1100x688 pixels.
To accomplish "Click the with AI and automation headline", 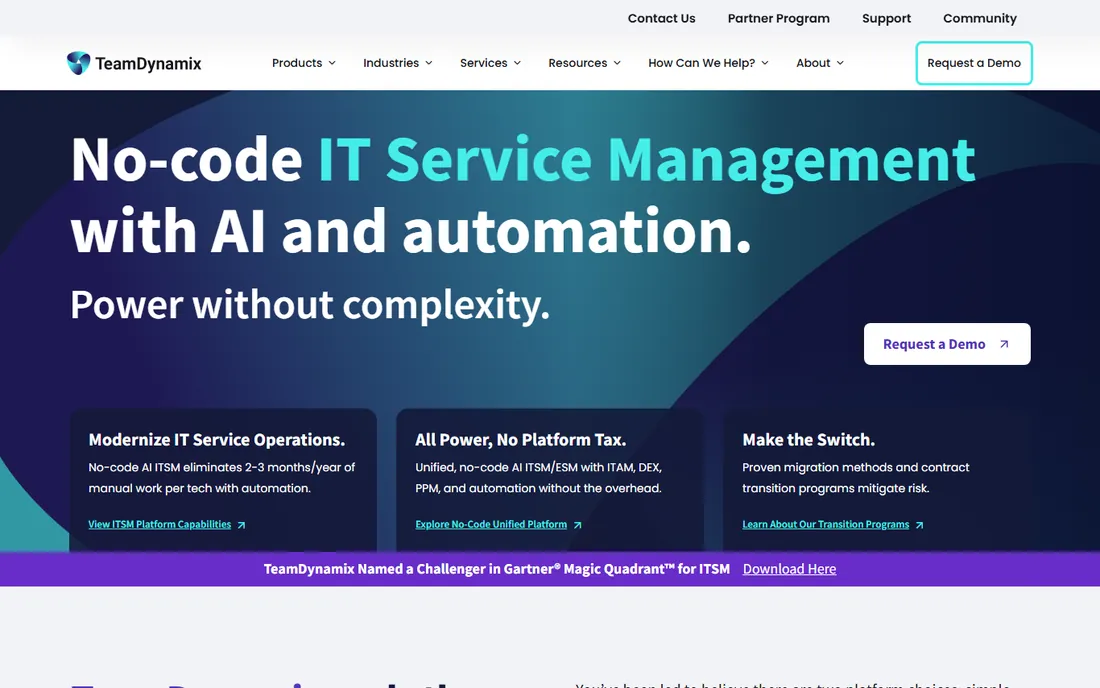I will pyautogui.click(x=410, y=230).
